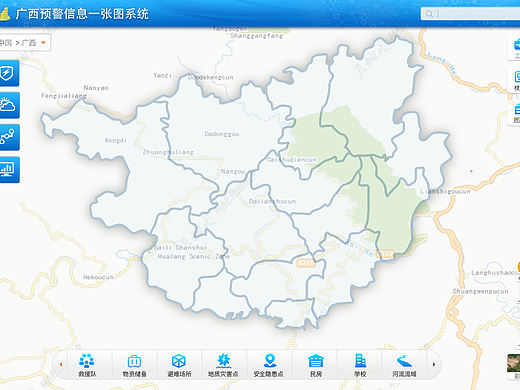Click the Dadonggou map label

click(222, 134)
